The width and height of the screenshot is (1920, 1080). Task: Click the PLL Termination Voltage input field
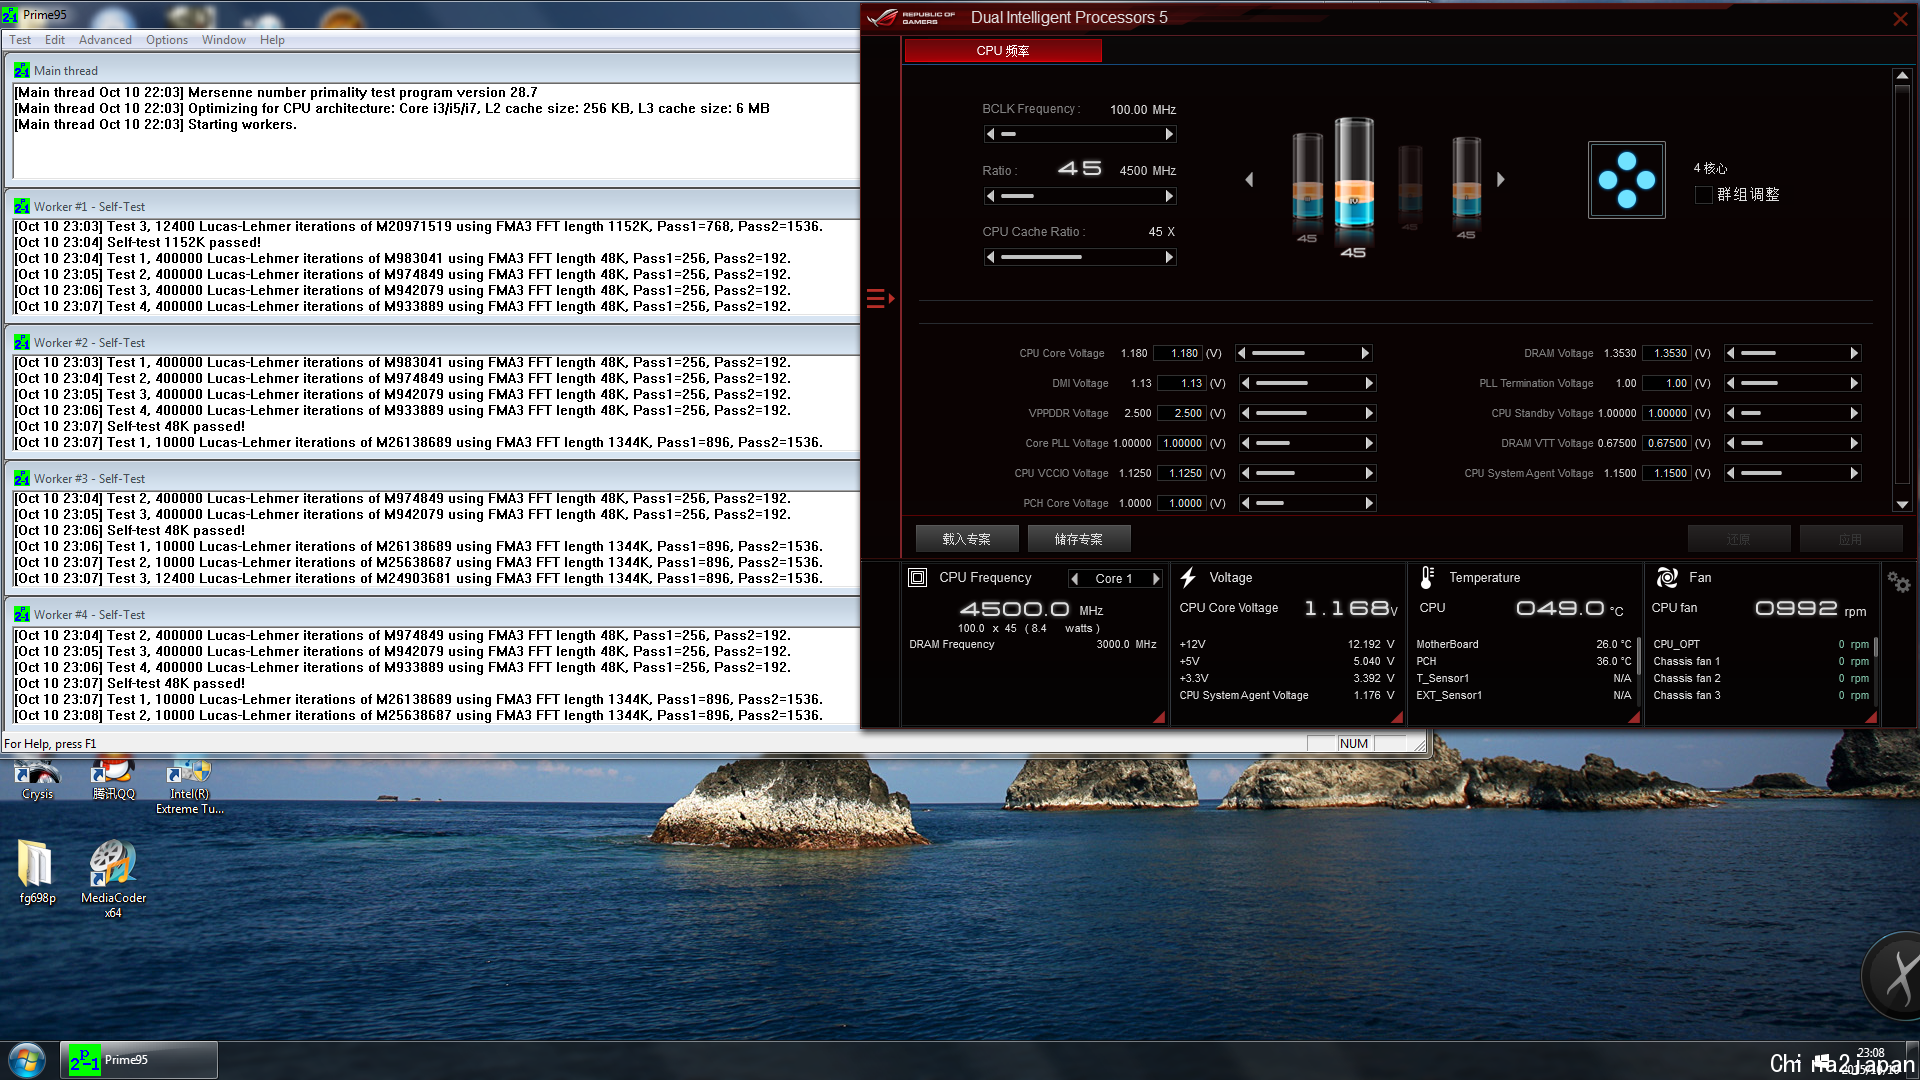pos(1667,383)
